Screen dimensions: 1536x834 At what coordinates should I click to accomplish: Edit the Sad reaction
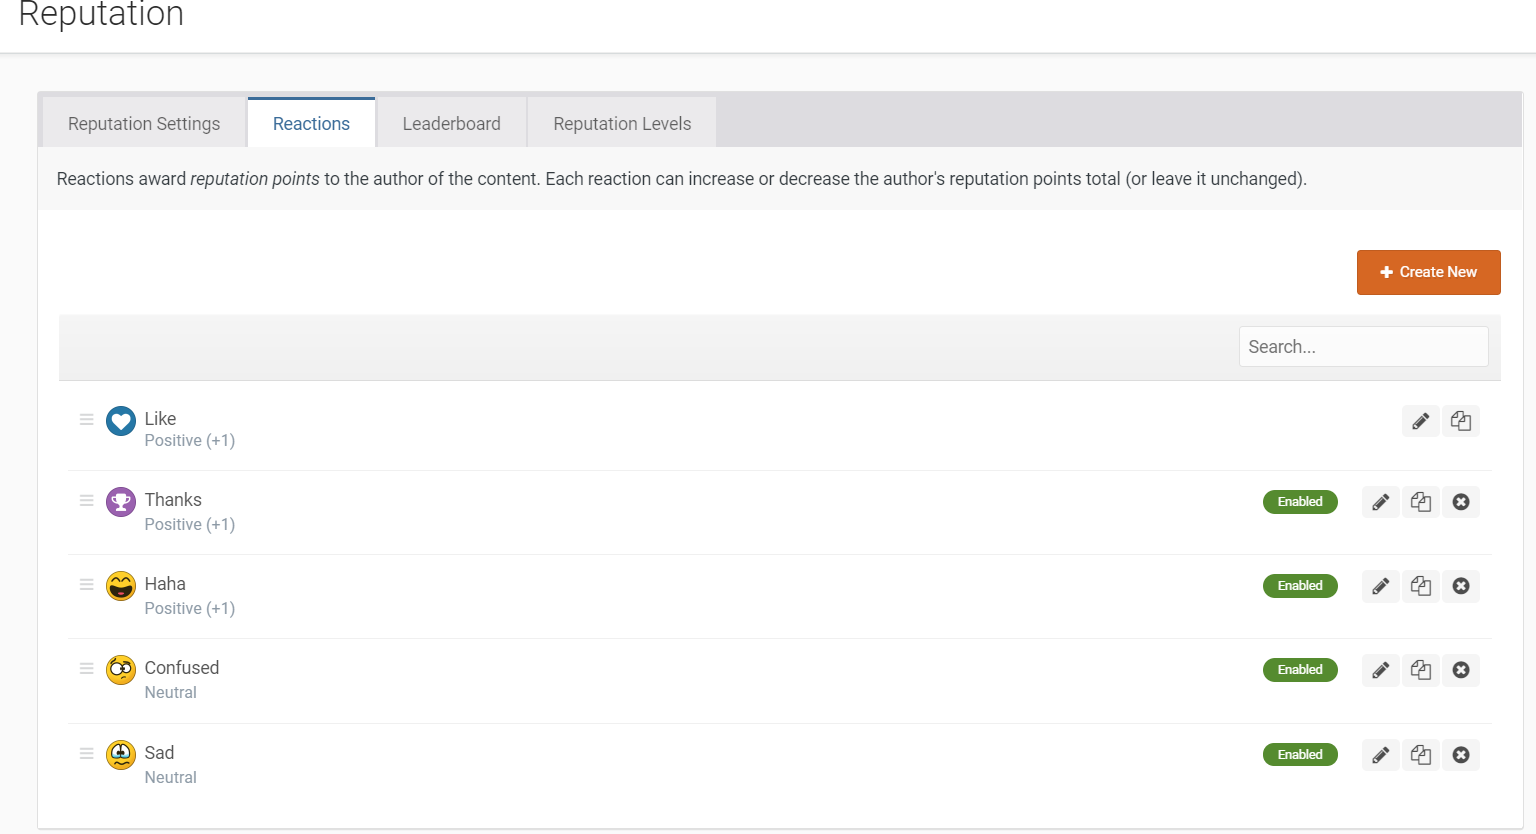[1380, 755]
